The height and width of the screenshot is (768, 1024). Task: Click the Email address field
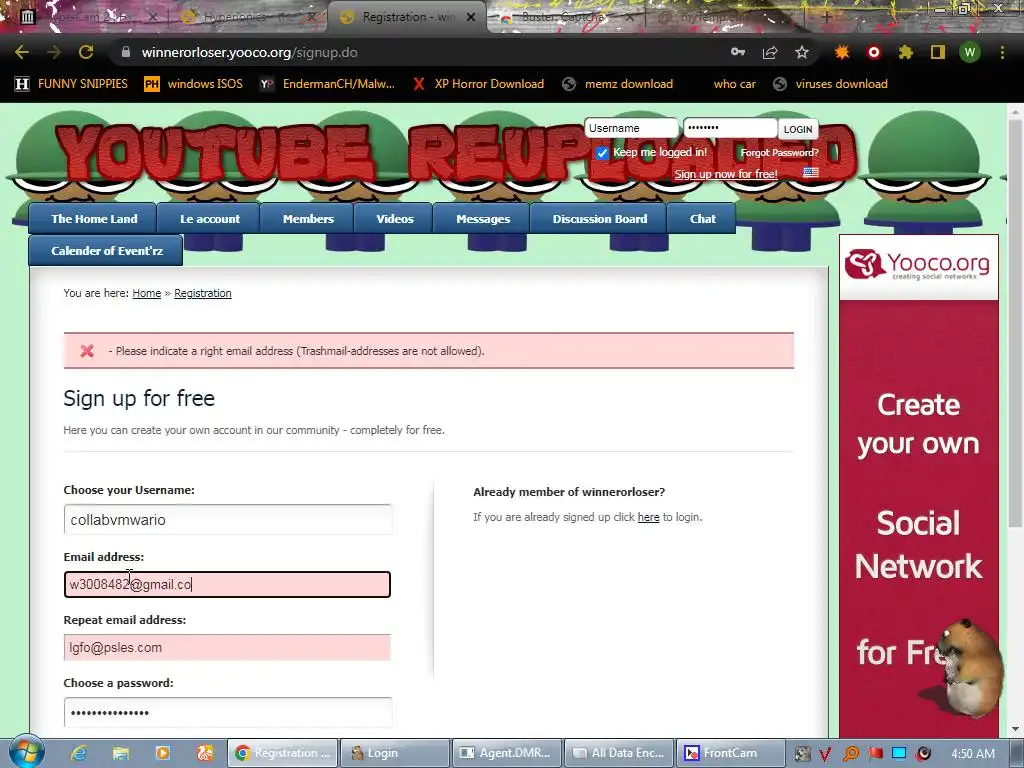(x=227, y=584)
